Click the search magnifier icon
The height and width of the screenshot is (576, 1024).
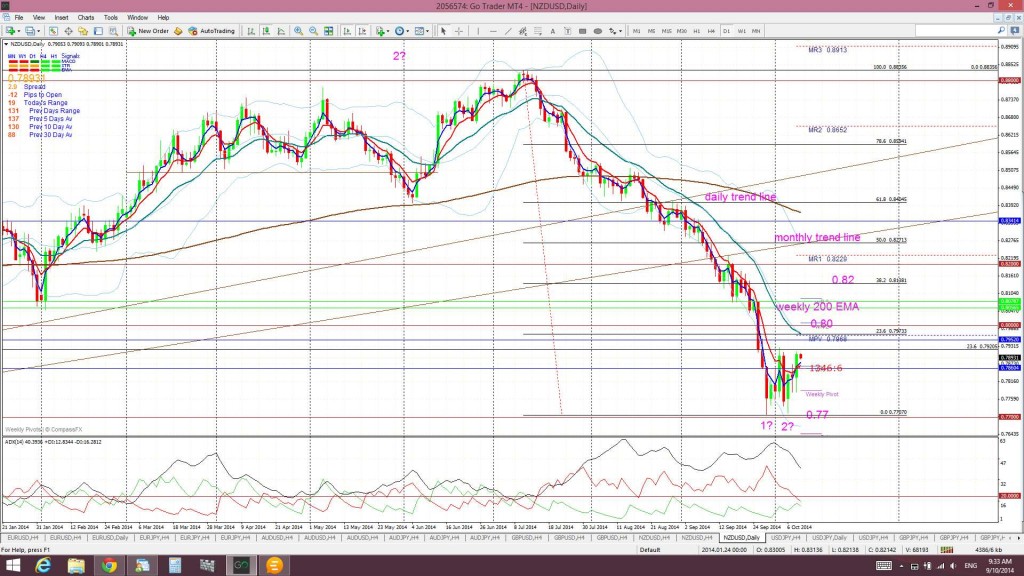(1001, 31)
